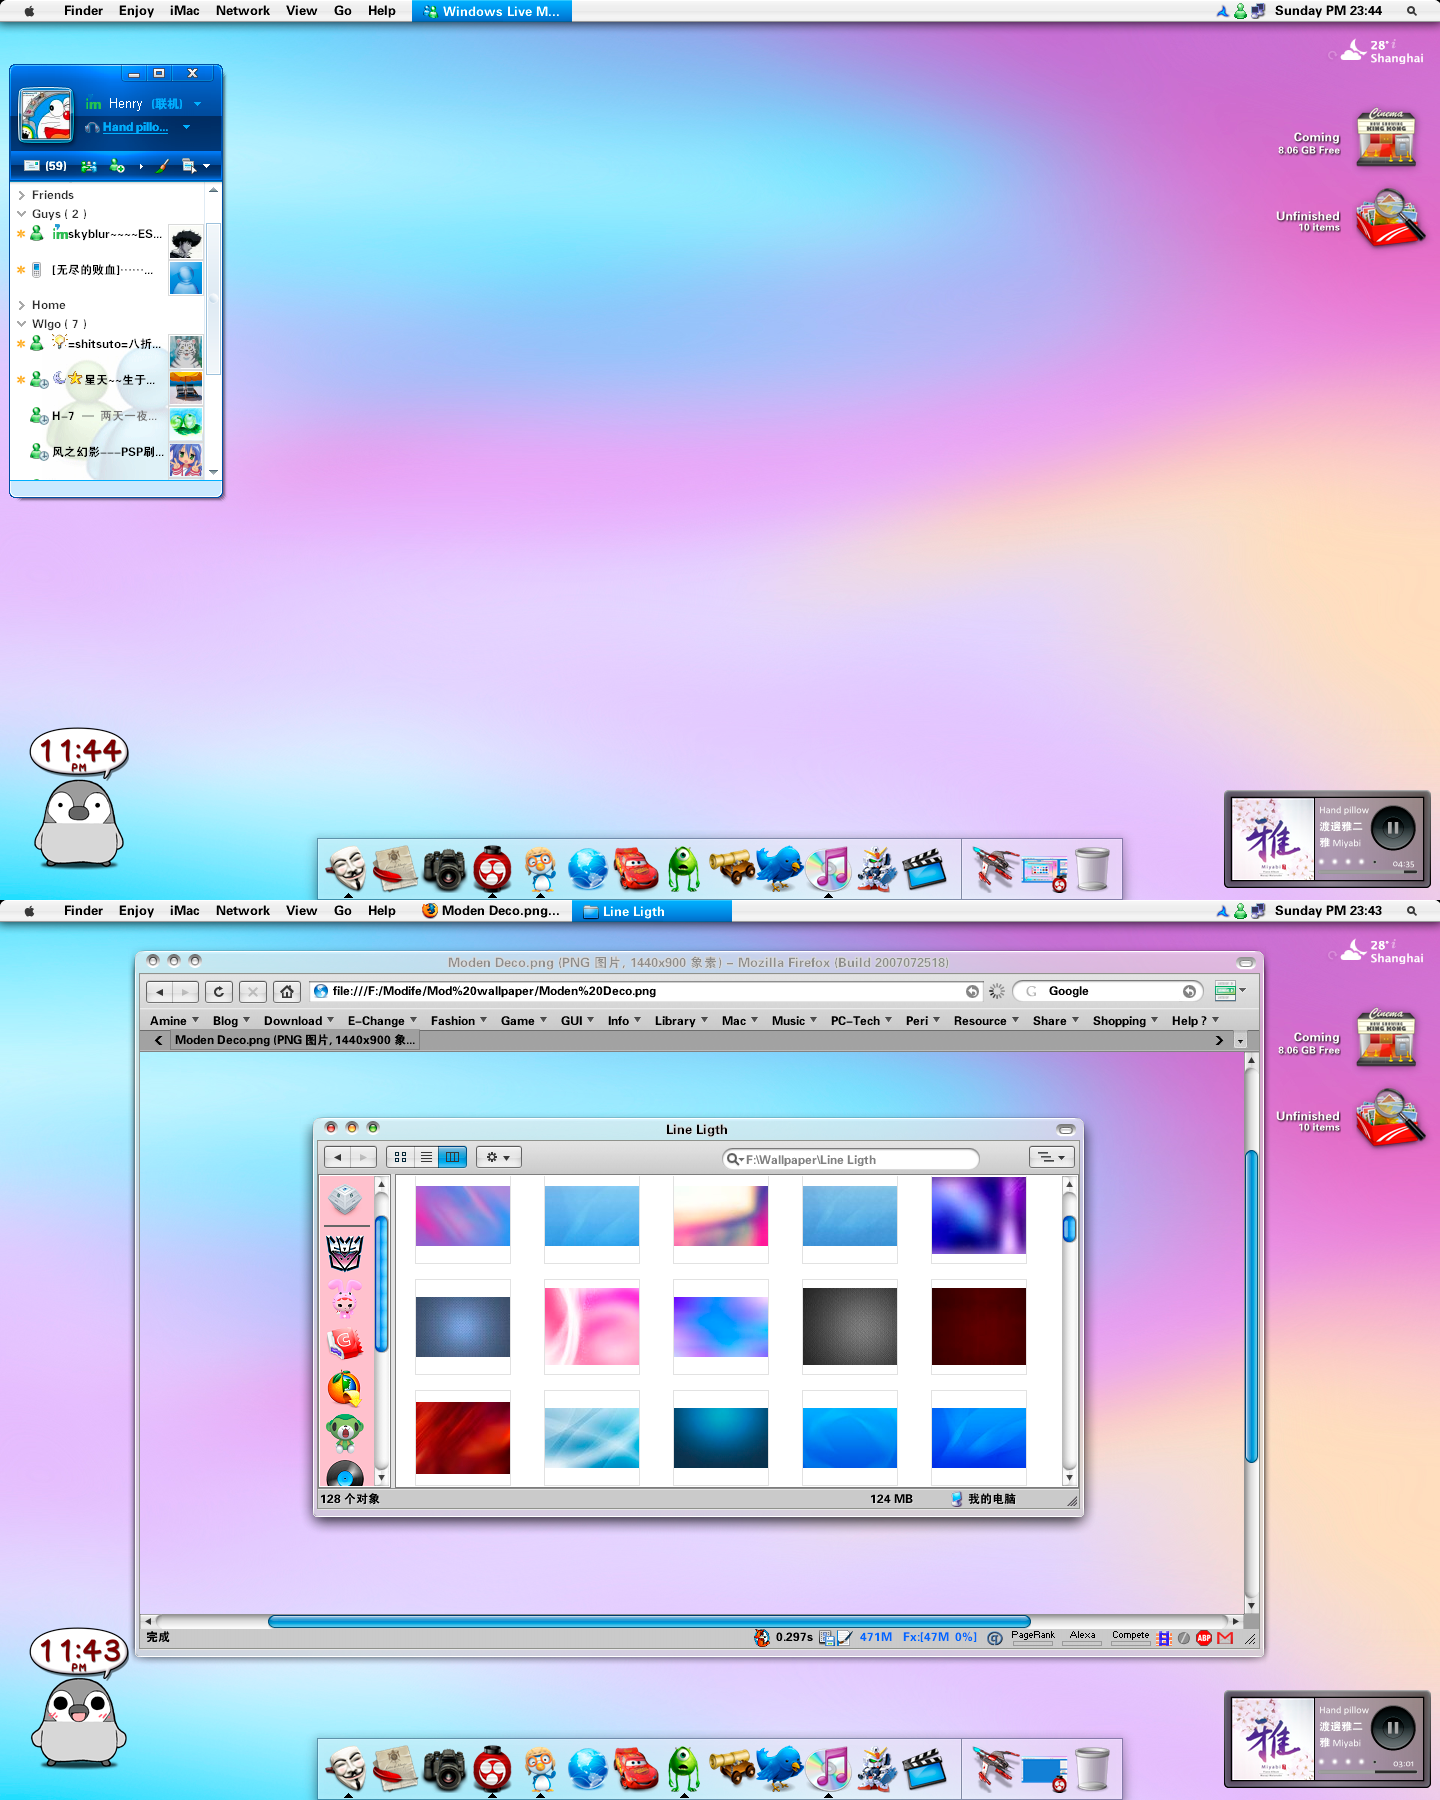Go to the Firefox home page
The width and height of the screenshot is (1440, 1800).
[287, 991]
